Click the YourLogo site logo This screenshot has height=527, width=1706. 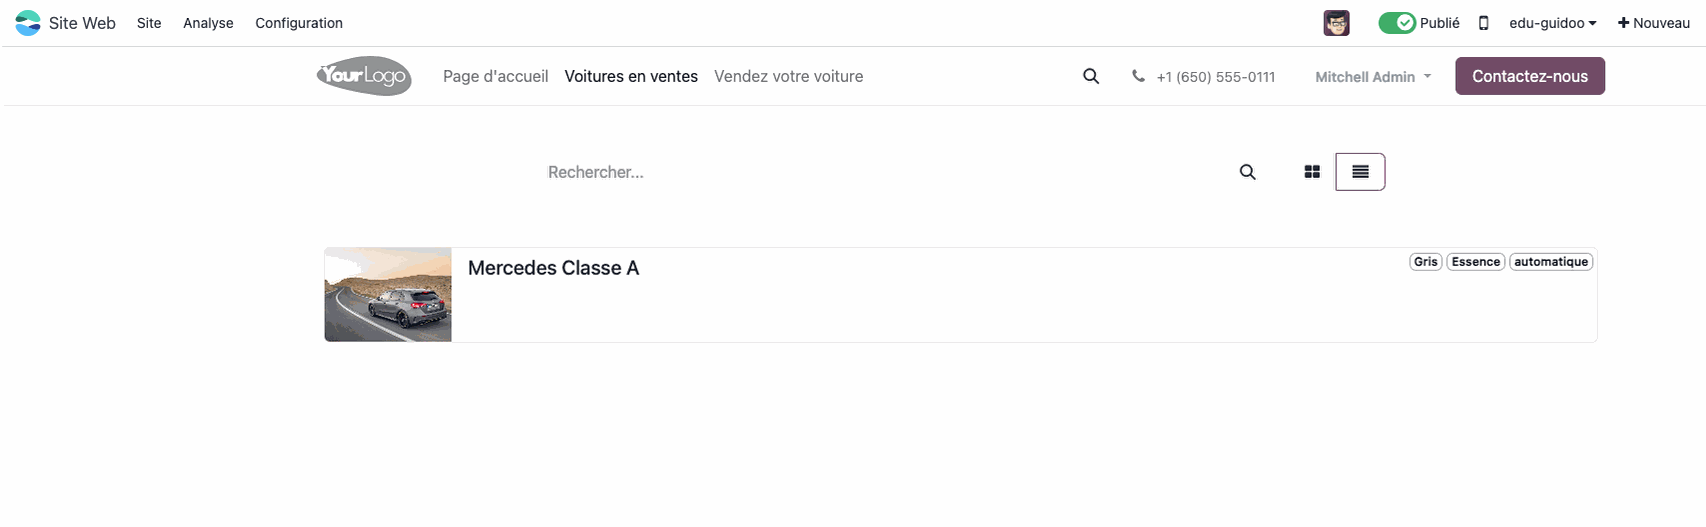(364, 76)
